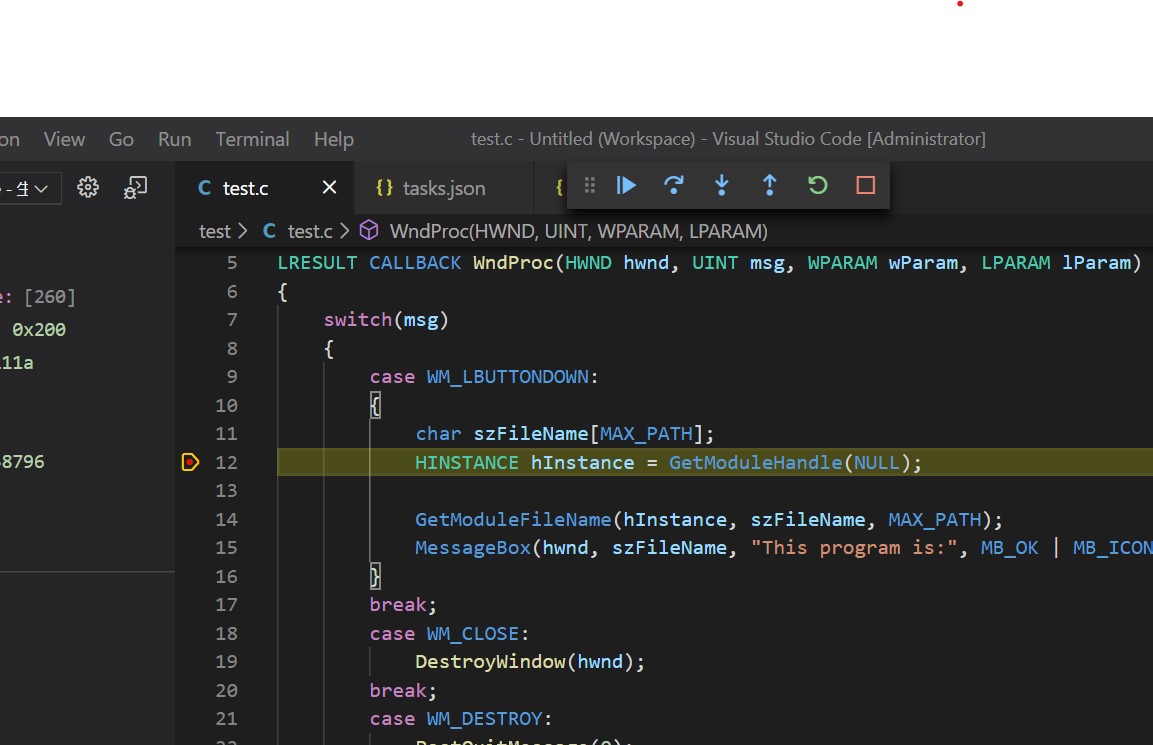1153x745 pixels.
Task: Open the Run menu
Action: click(x=174, y=139)
